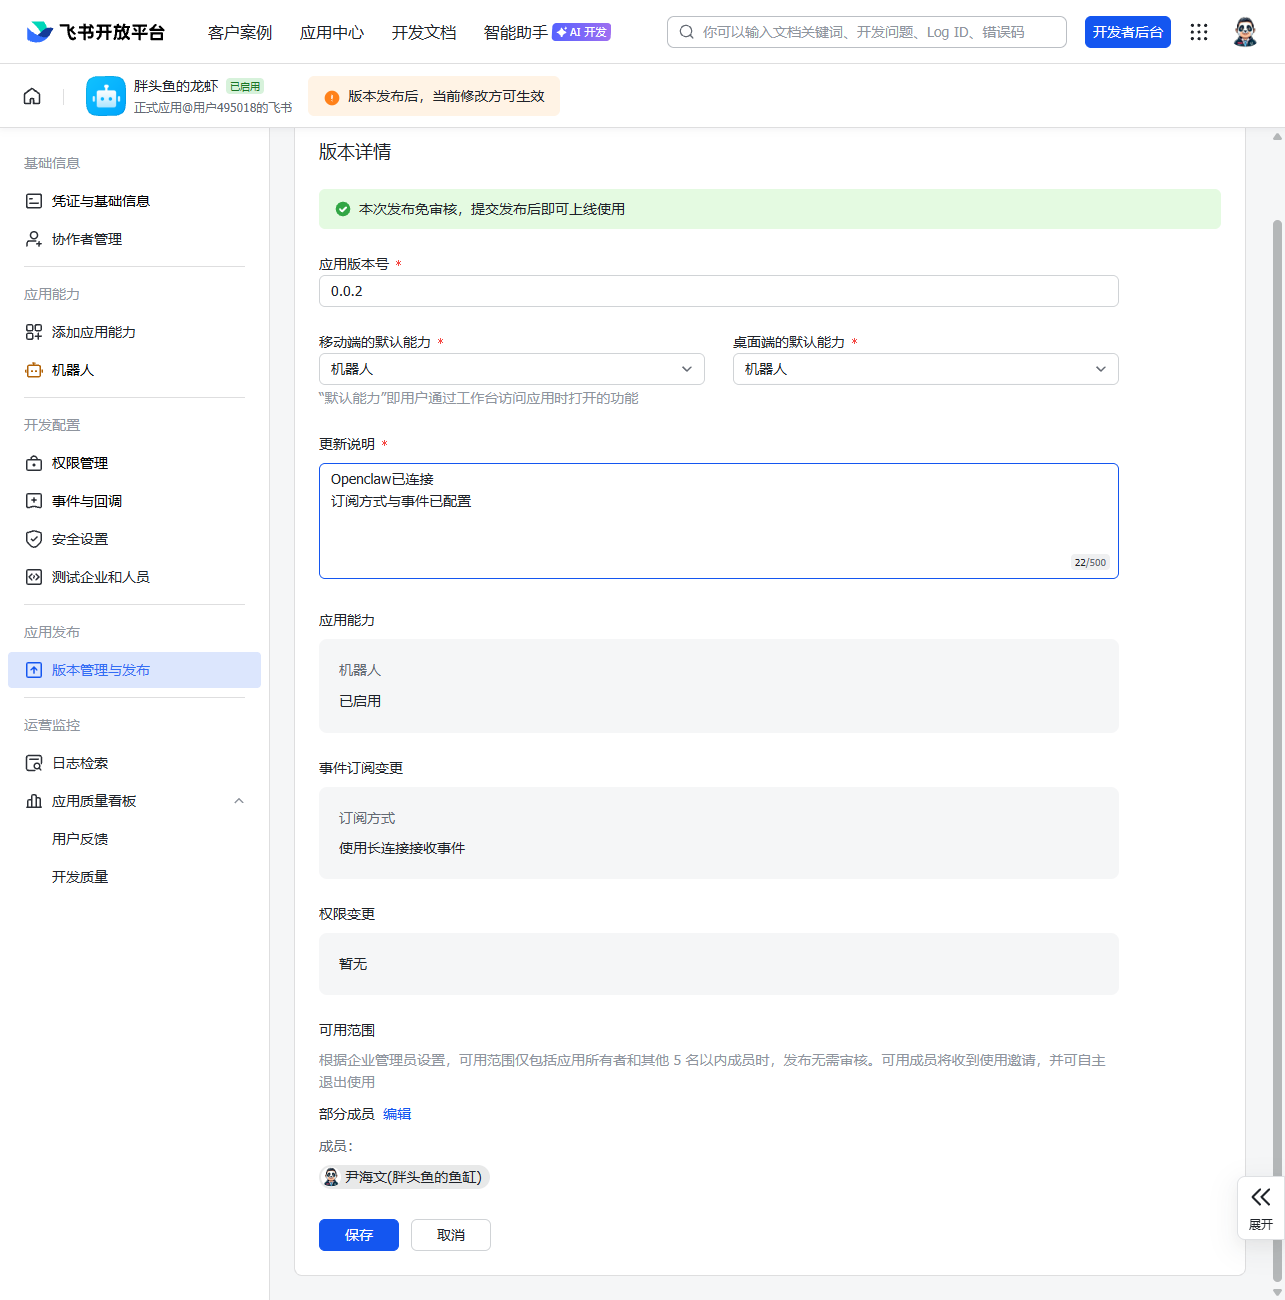The image size is (1285, 1300).
Task: Click the top documentation search box
Action: pyautogui.click(x=867, y=32)
